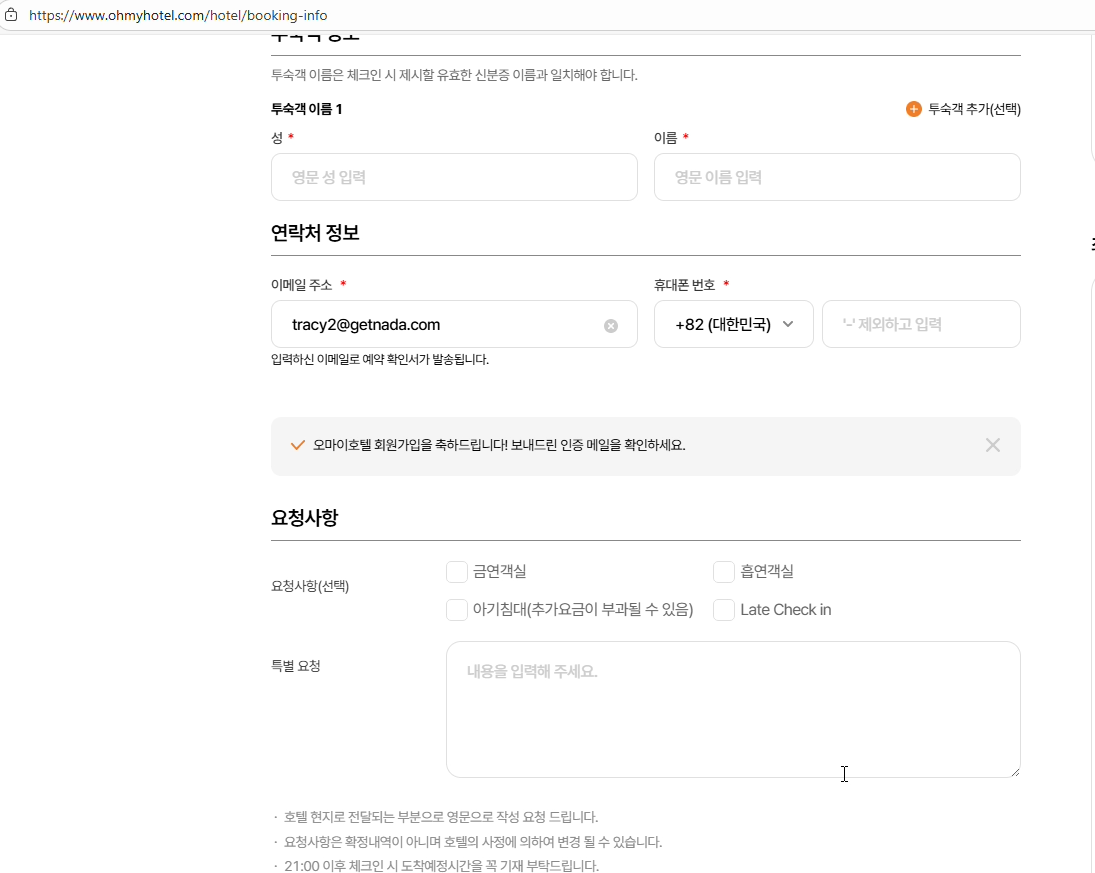Viewport: 1095px width, 873px height.
Task: Click inside the 특별 요청 text area
Action: tap(732, 709)
